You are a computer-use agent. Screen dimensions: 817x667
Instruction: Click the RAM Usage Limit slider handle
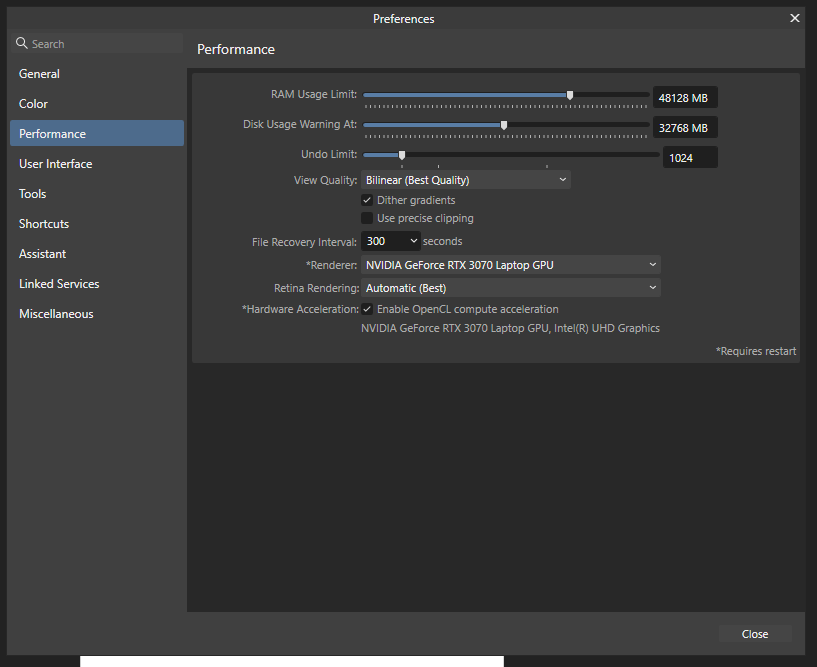point(570,95)
